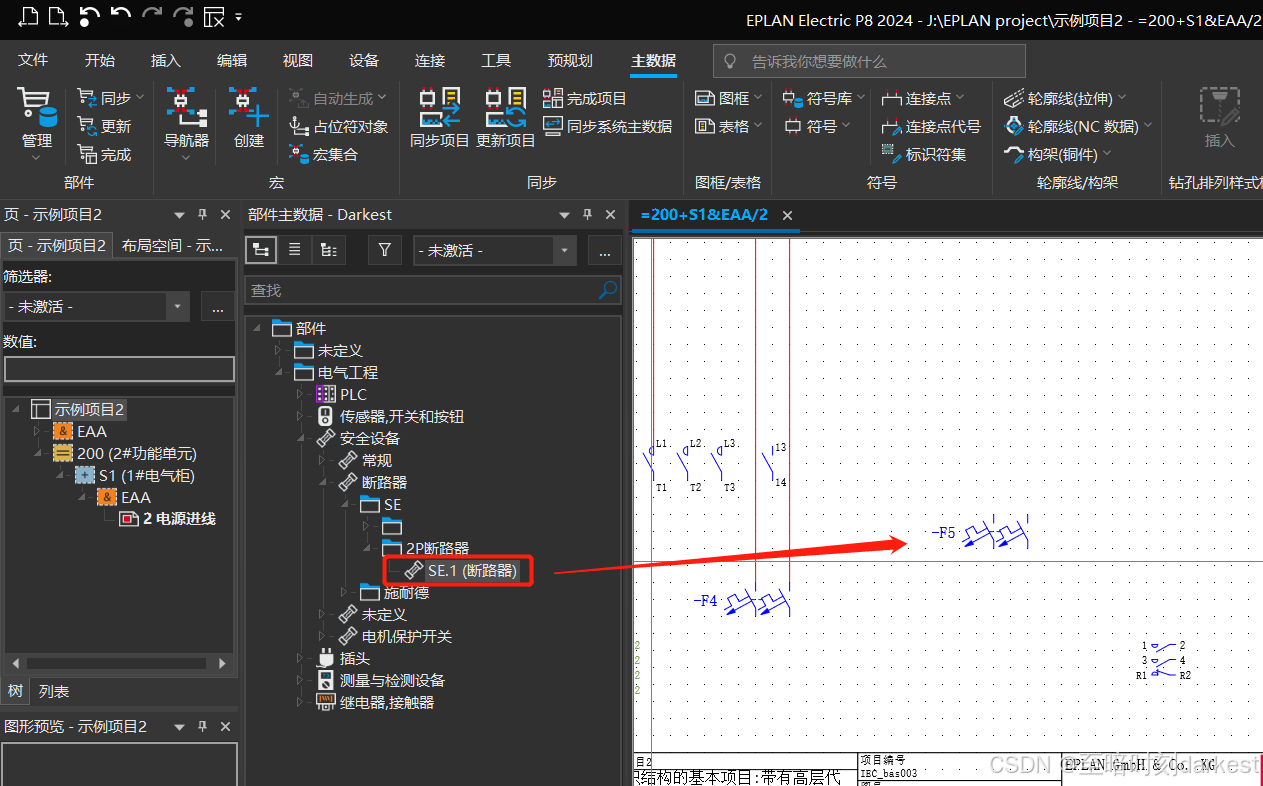Collapse the 安全设备 node
The height and width of the screenshot is (786, 1263).
click(300, 439)
